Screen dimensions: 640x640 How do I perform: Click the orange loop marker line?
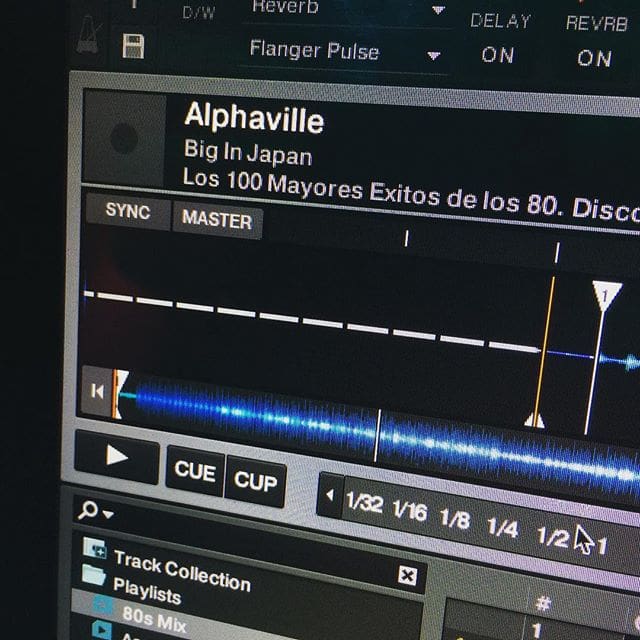click(544, 351)
